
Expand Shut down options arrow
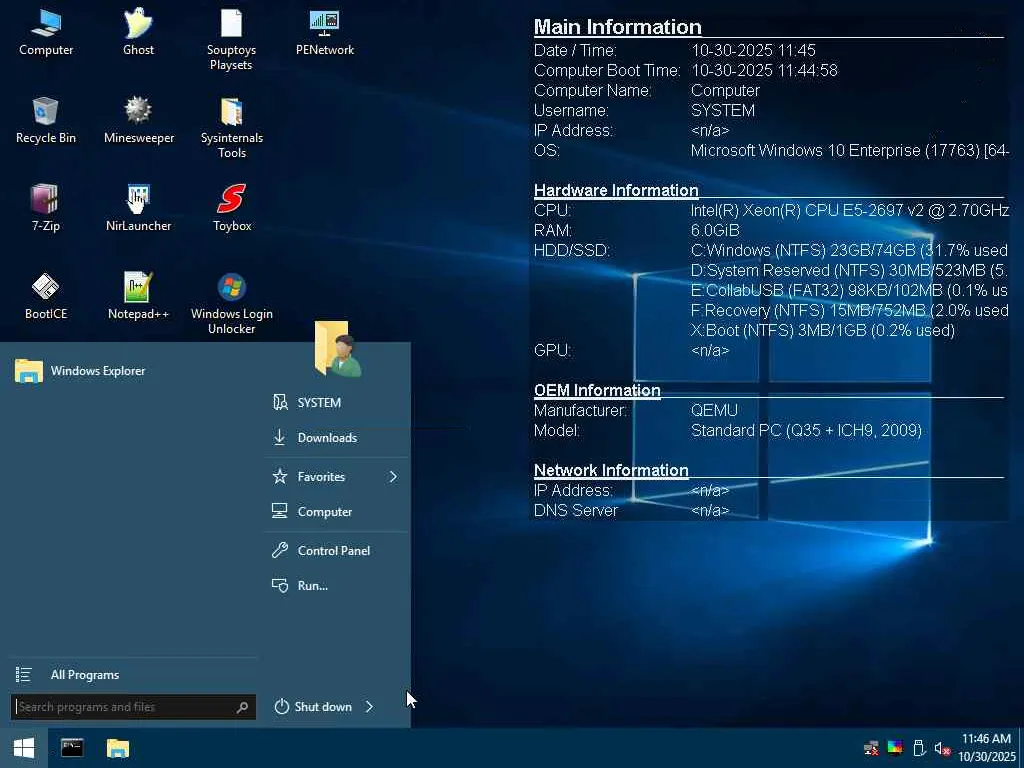tap(370, 707)
